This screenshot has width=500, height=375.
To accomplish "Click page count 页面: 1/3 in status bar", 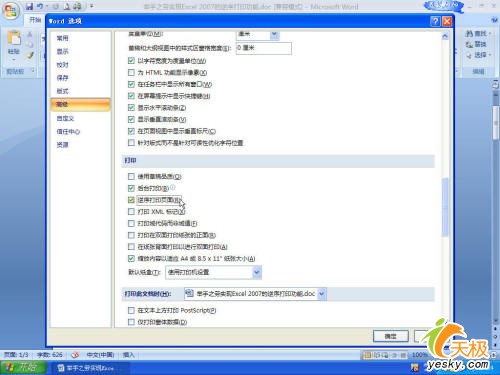I will pos(16,355).
